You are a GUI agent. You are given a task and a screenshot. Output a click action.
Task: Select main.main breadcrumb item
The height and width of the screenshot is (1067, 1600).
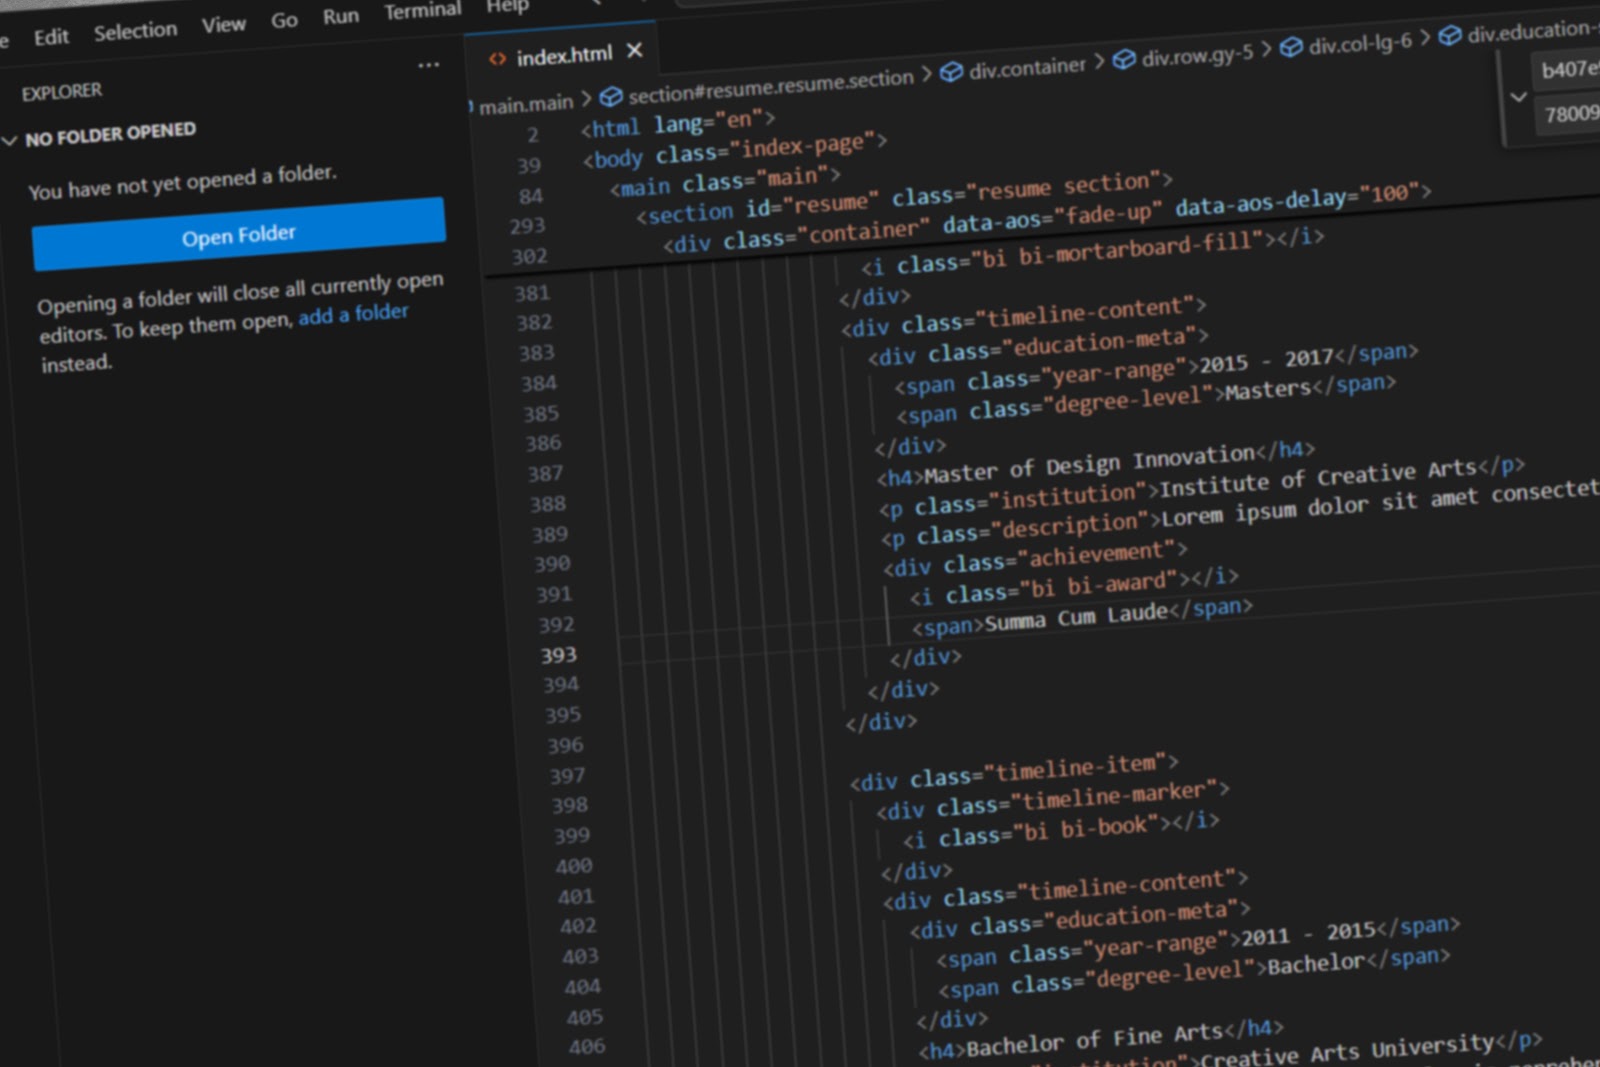[x=525, y=104]
